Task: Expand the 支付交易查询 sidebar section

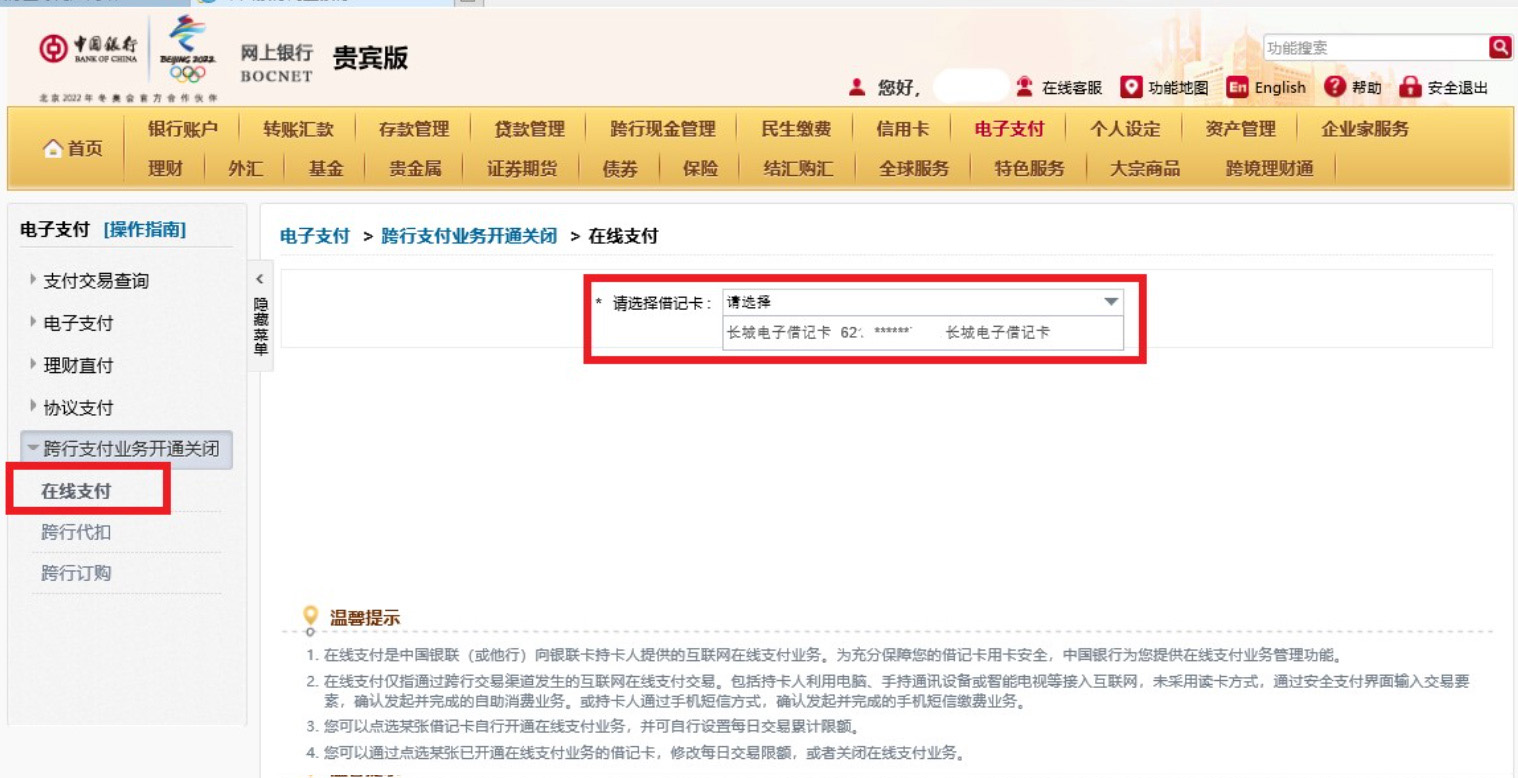Action: pyautogui.click(x=95, y=281)
